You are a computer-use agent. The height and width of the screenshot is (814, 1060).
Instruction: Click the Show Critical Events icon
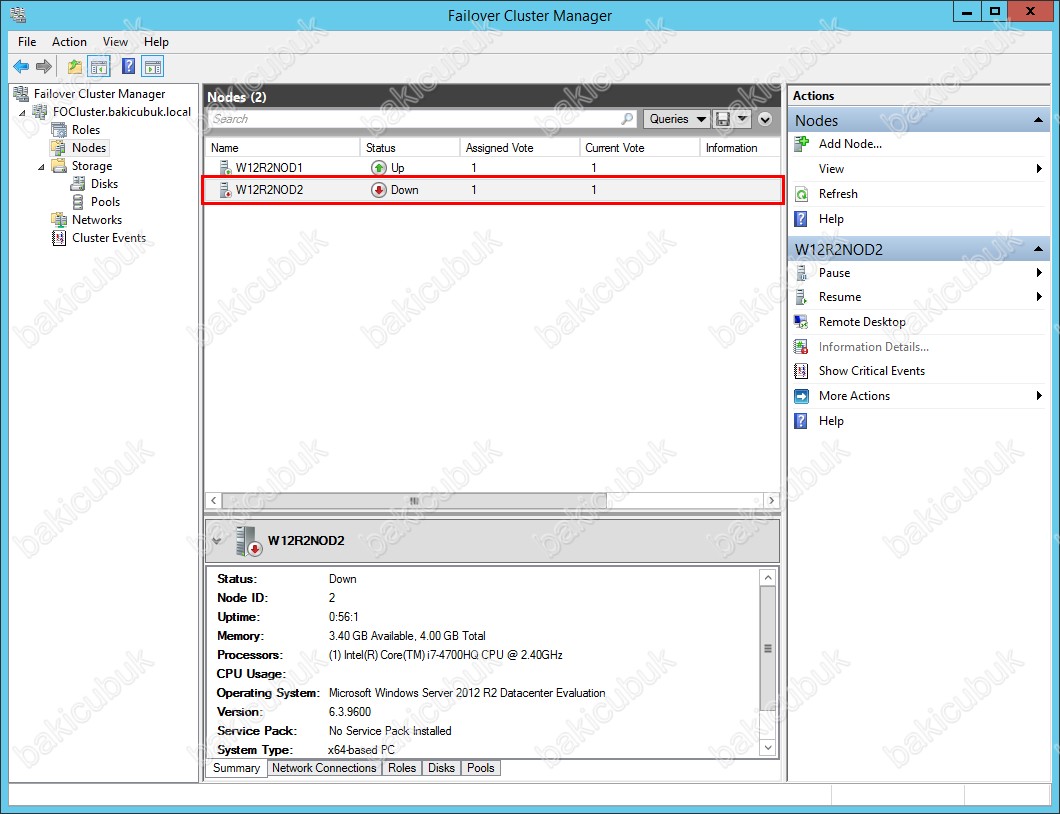click(802, 371)
